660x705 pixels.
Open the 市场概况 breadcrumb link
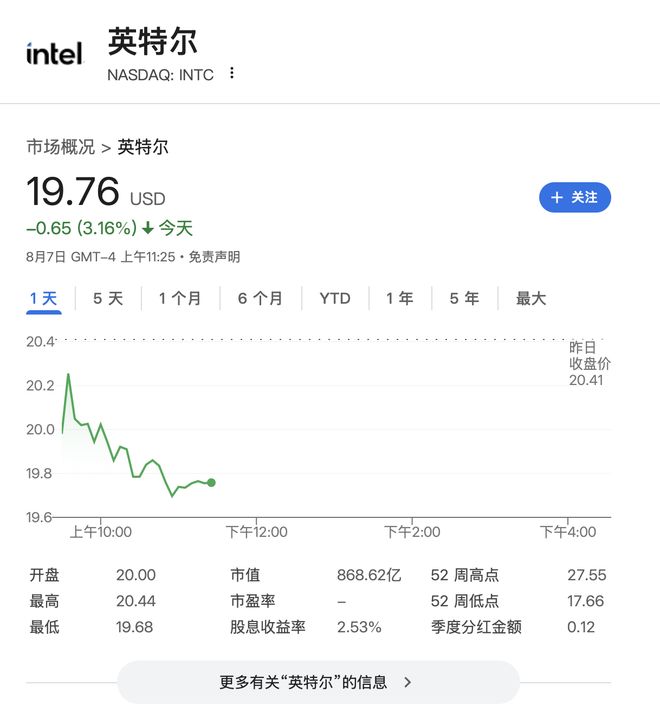[x=60, y=147]
